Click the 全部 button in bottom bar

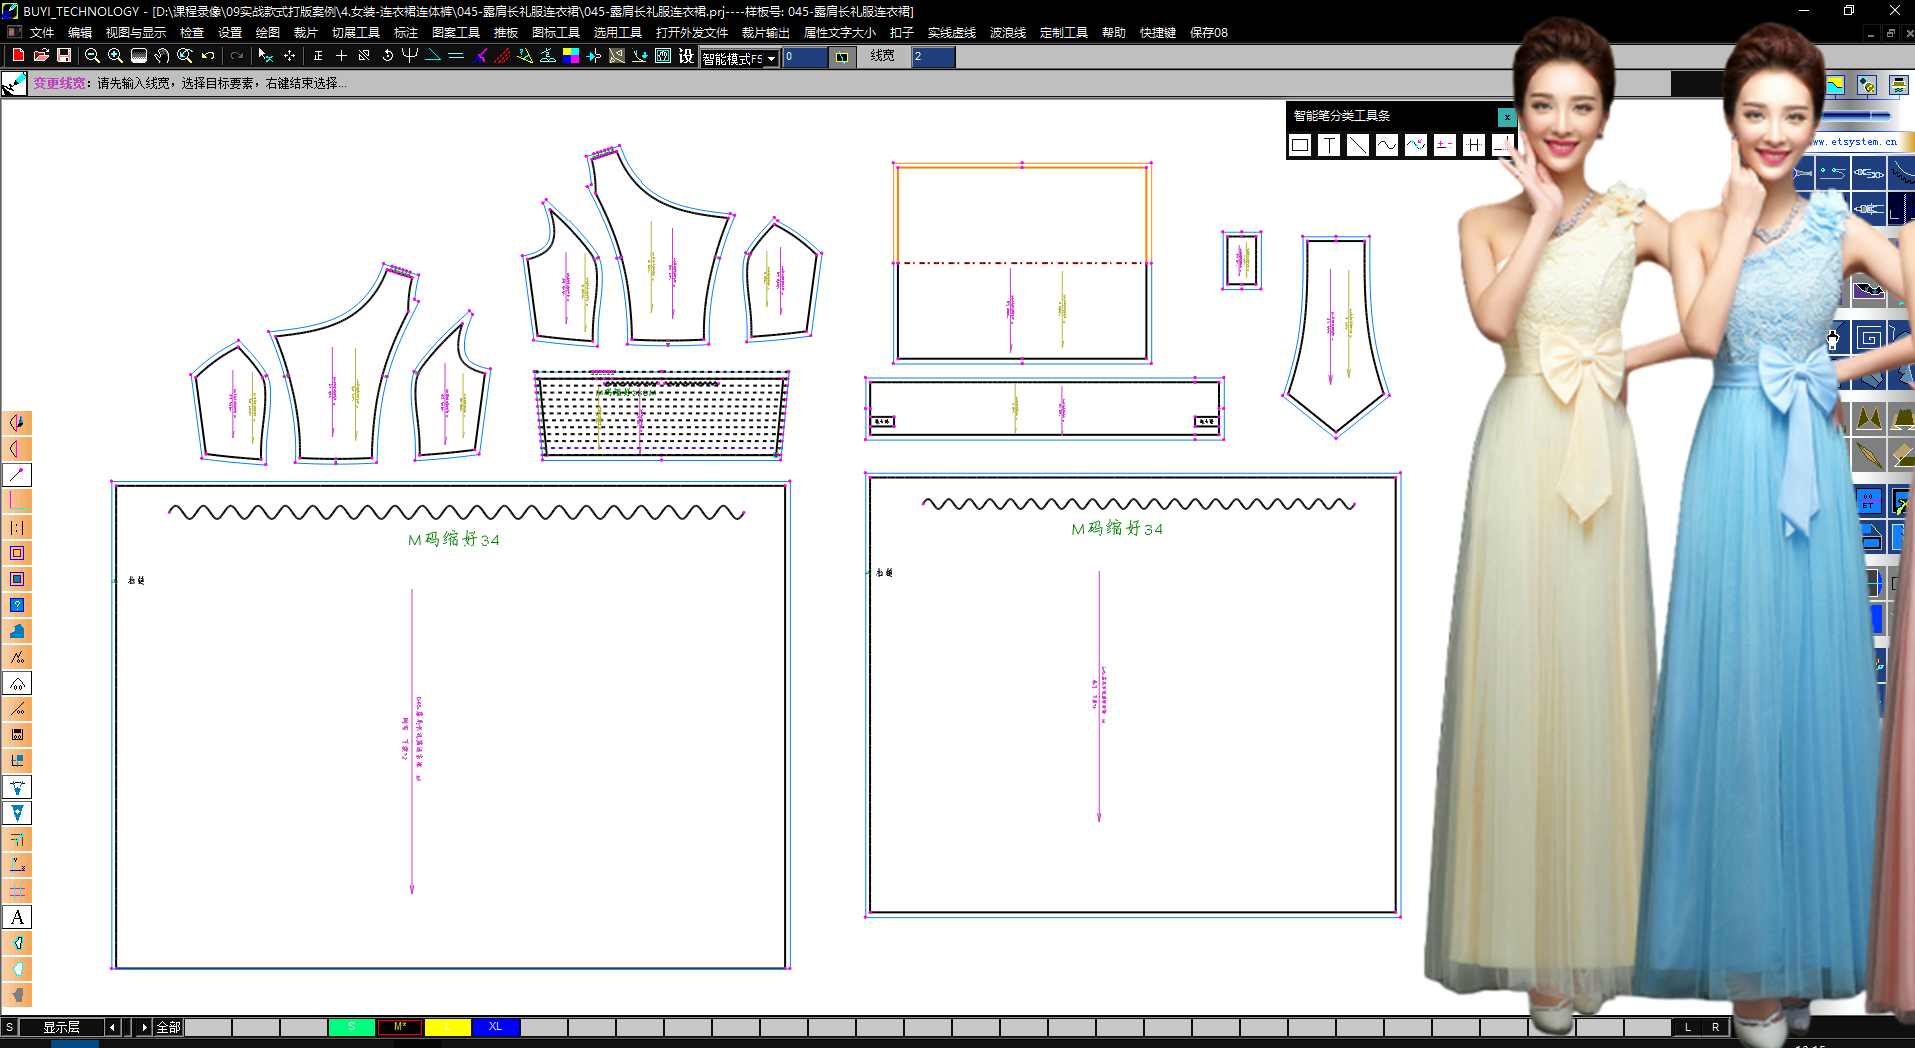tap(168, 1027)
